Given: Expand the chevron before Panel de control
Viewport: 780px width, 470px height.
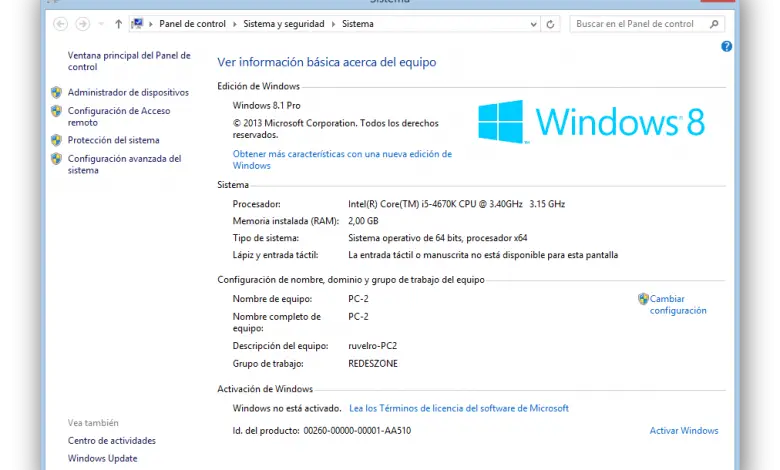Looking at the screenshot, I should coord(151,24).
